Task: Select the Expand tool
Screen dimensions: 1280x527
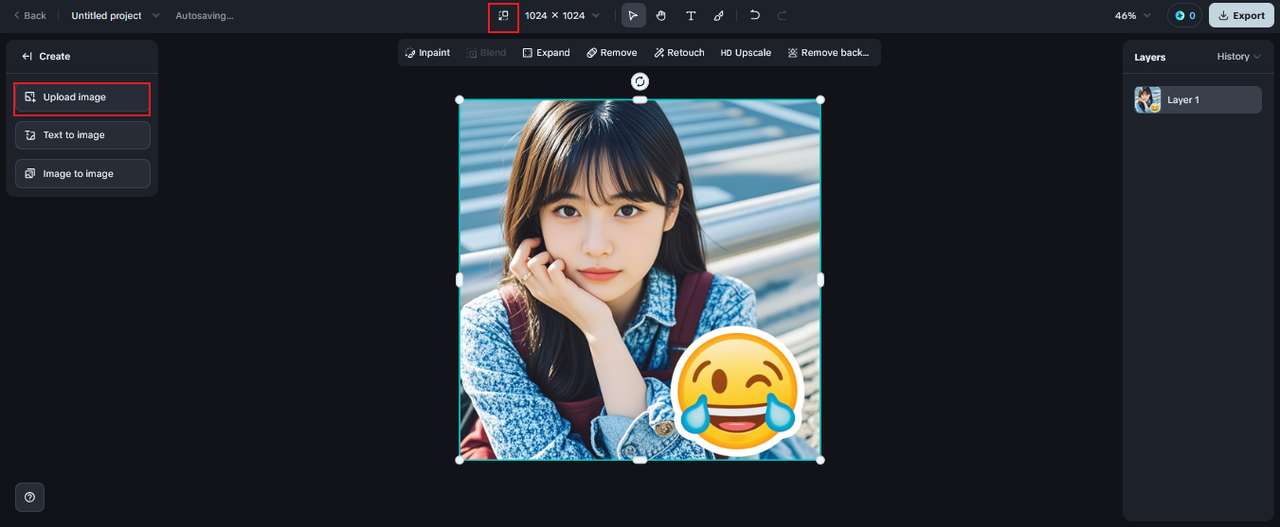Action: coord(546,53)
